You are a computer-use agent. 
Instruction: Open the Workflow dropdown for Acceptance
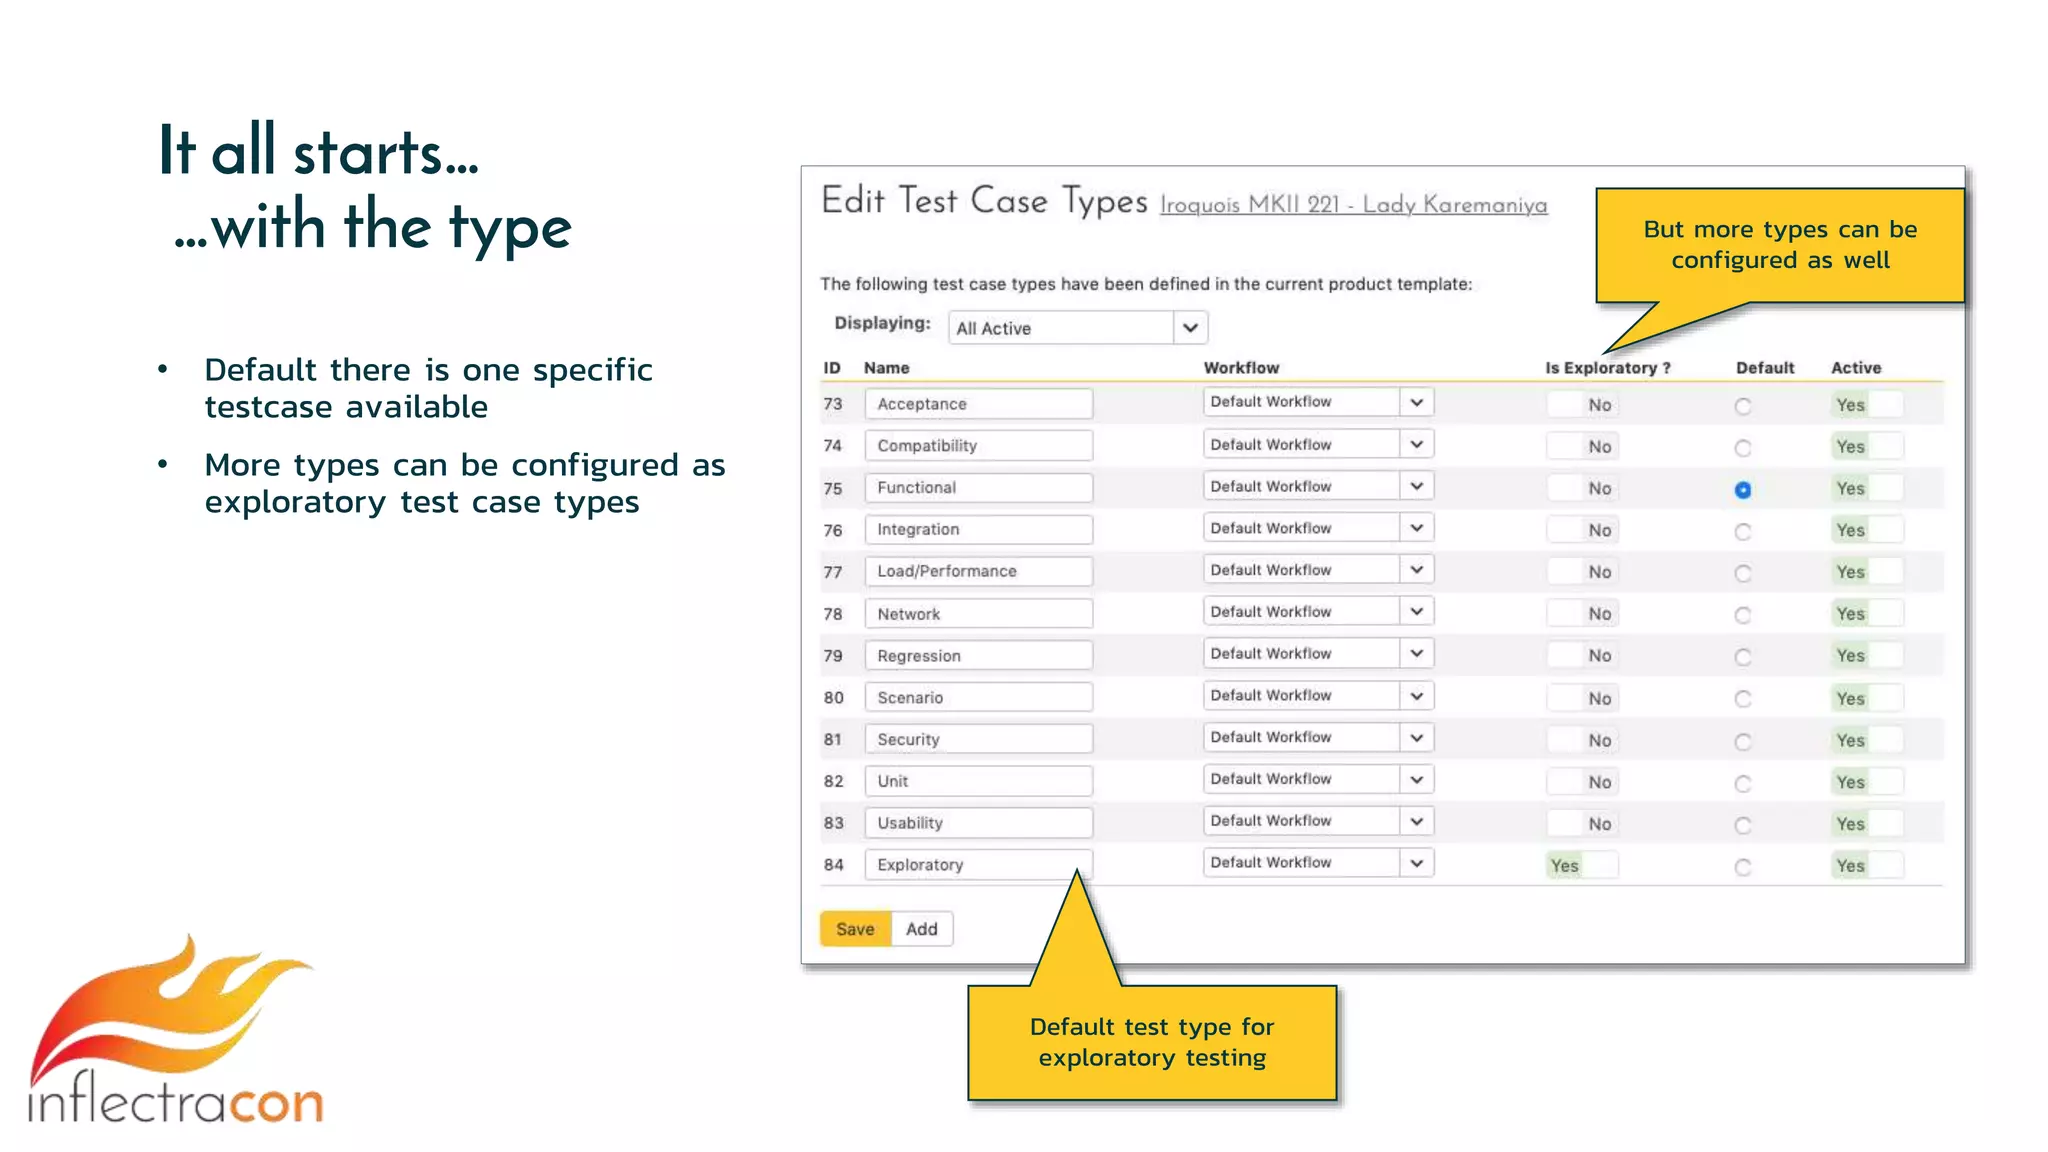(x=1318, y=402)
